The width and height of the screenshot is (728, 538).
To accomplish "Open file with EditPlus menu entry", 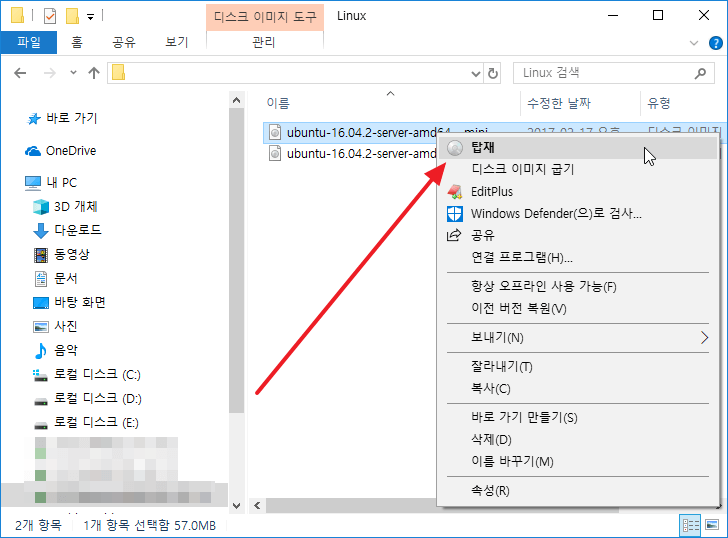I will pos(578,191).
